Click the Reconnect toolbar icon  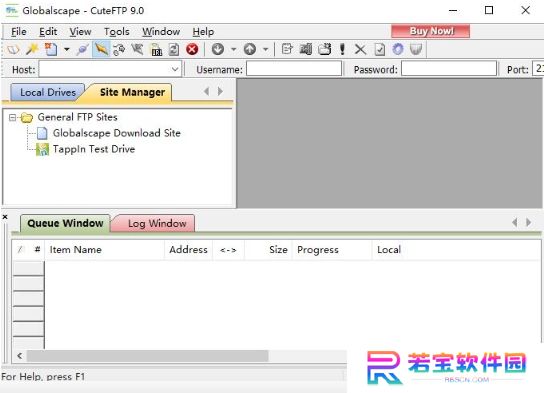coord(119,50)
